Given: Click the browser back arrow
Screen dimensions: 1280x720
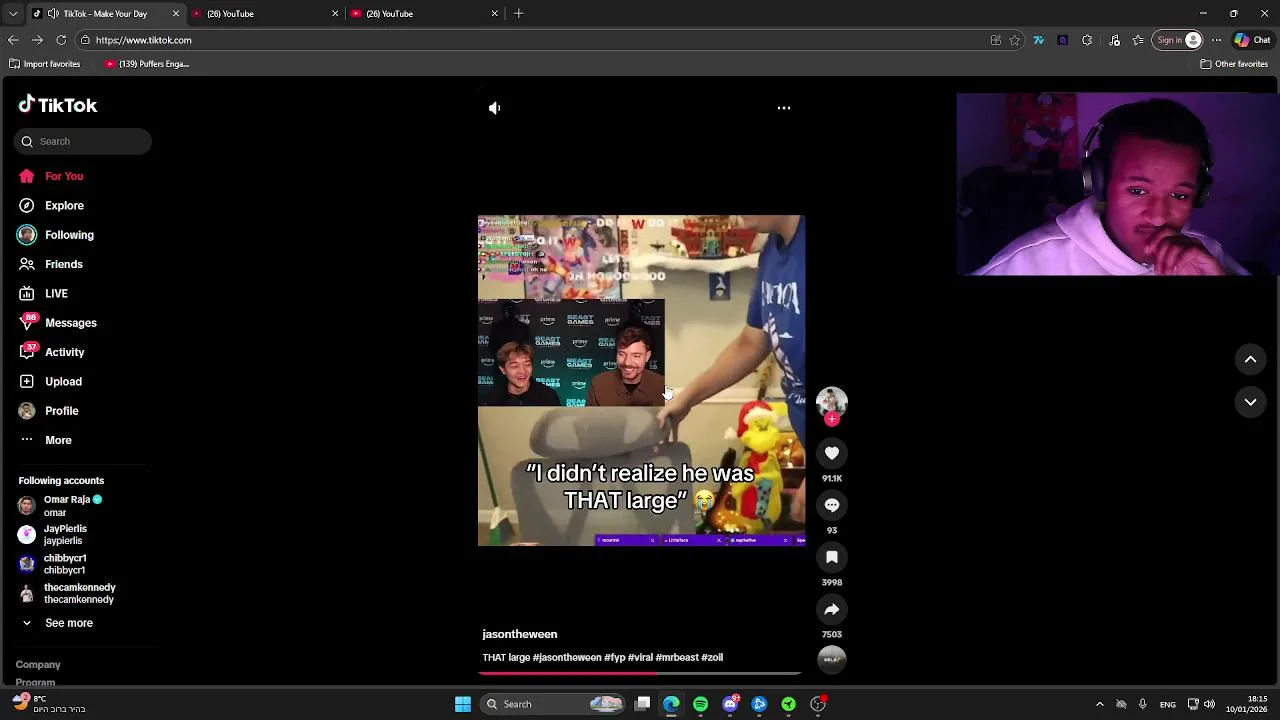Looking at the screenshot, I should click(x=13, y=40).
